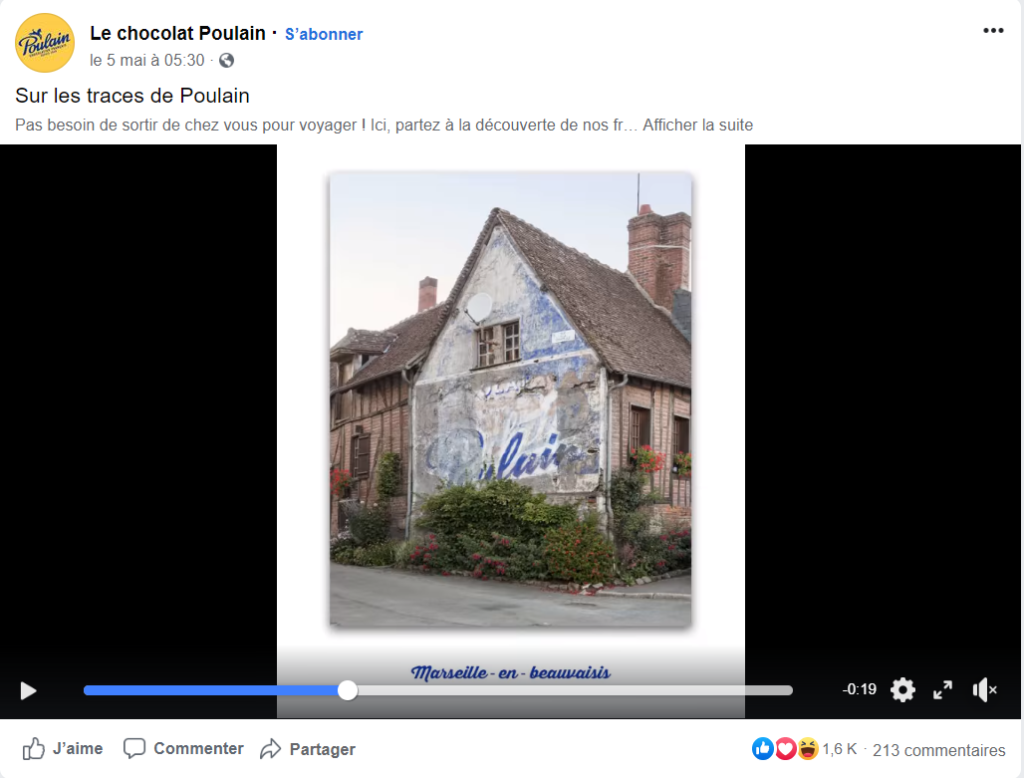1024x778 pixels.
Task: Enter fullscreen video mode
Action: 942,690
